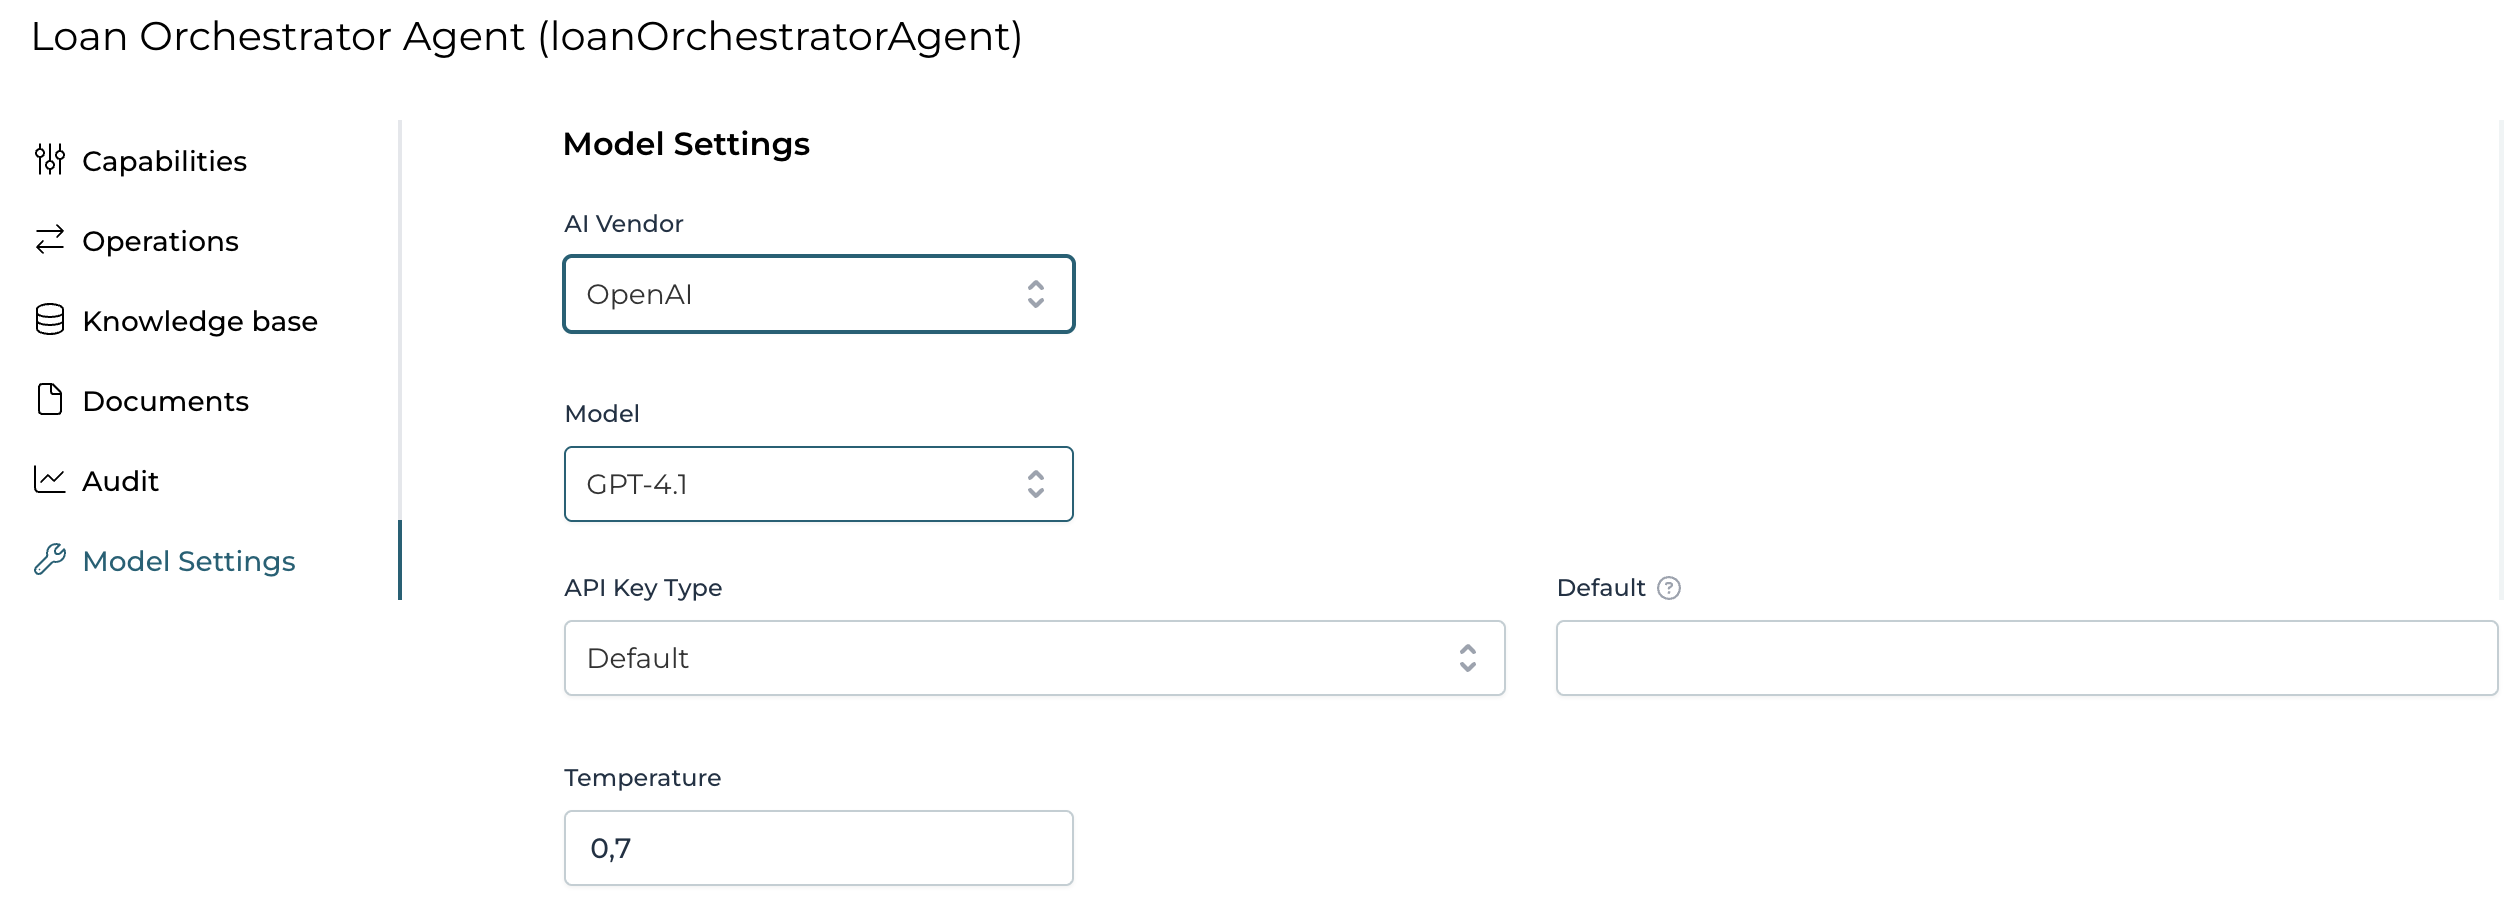Image resolution: width=2504 pixels, height=910 pixels.
Task: Open the API Key Type dropdown
Action: 1034,658
